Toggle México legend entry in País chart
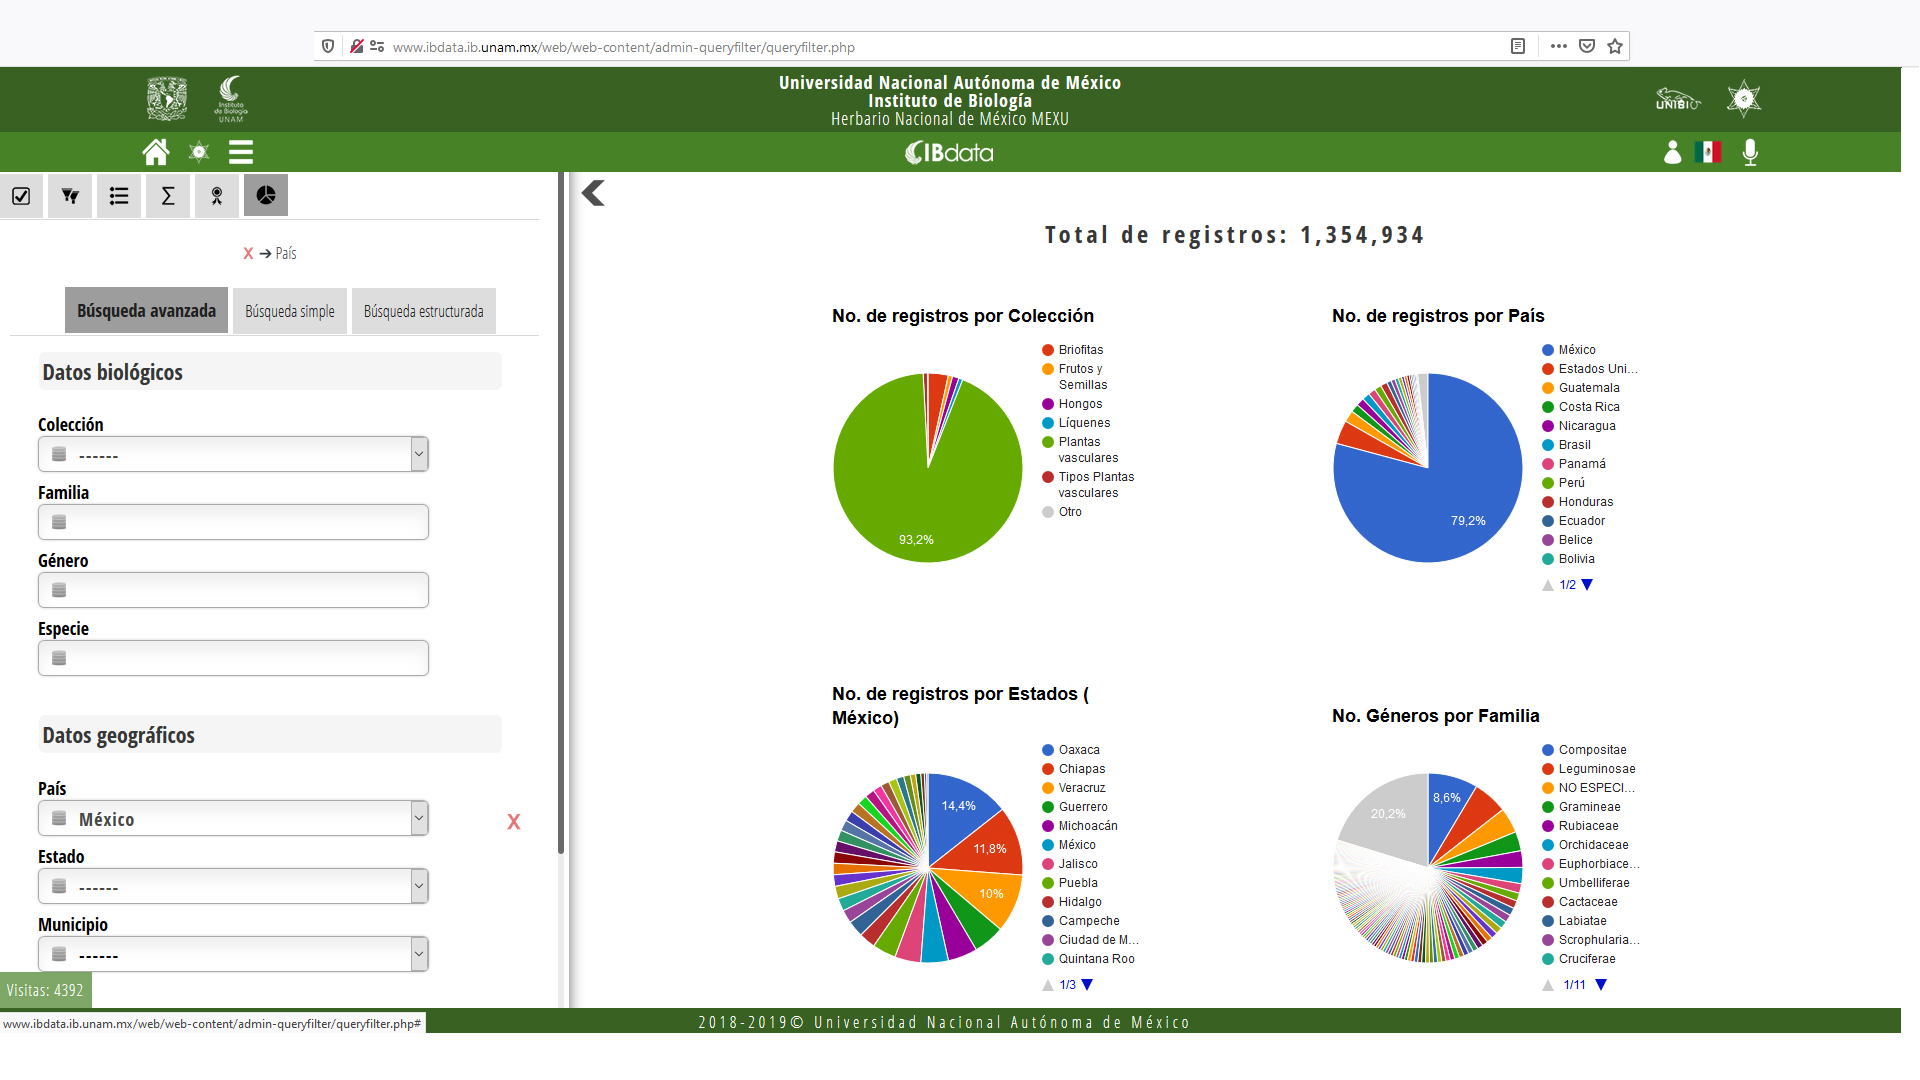The height and width of the screenshot is (1080, 1920). (1576, 350)
